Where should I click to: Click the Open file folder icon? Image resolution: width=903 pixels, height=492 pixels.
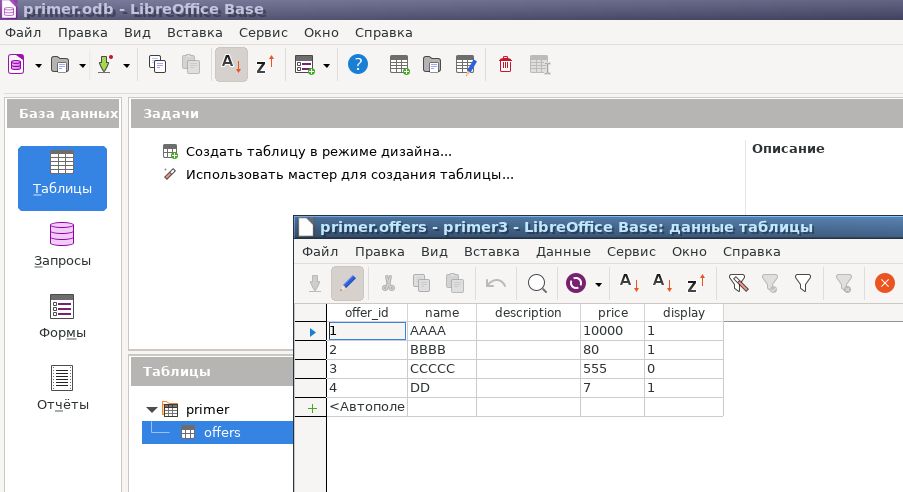pyautogui.click(x=60, y=65)
